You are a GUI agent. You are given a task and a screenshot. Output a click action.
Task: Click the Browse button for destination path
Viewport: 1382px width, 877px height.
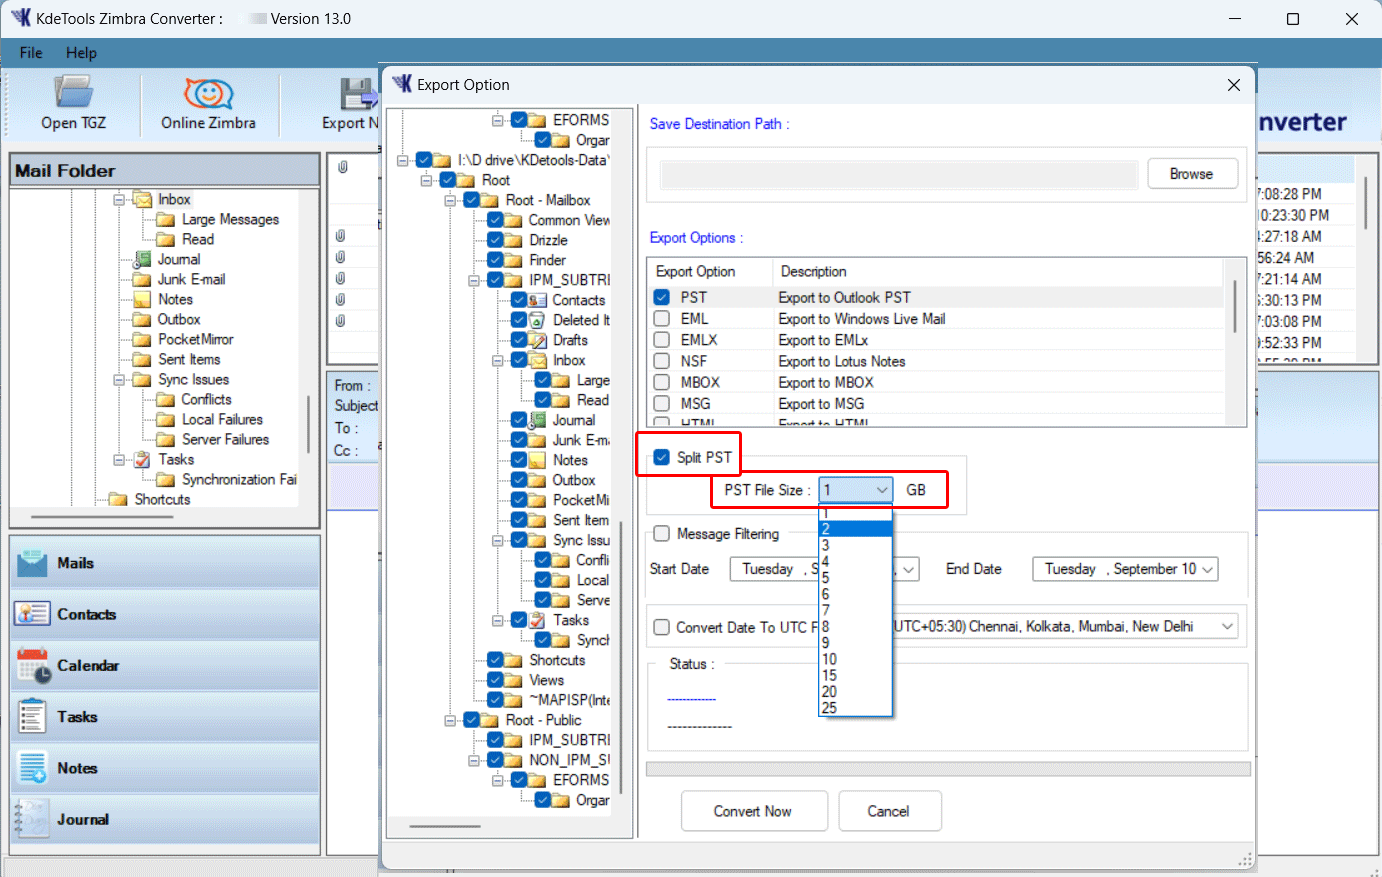click(1192, 173)
